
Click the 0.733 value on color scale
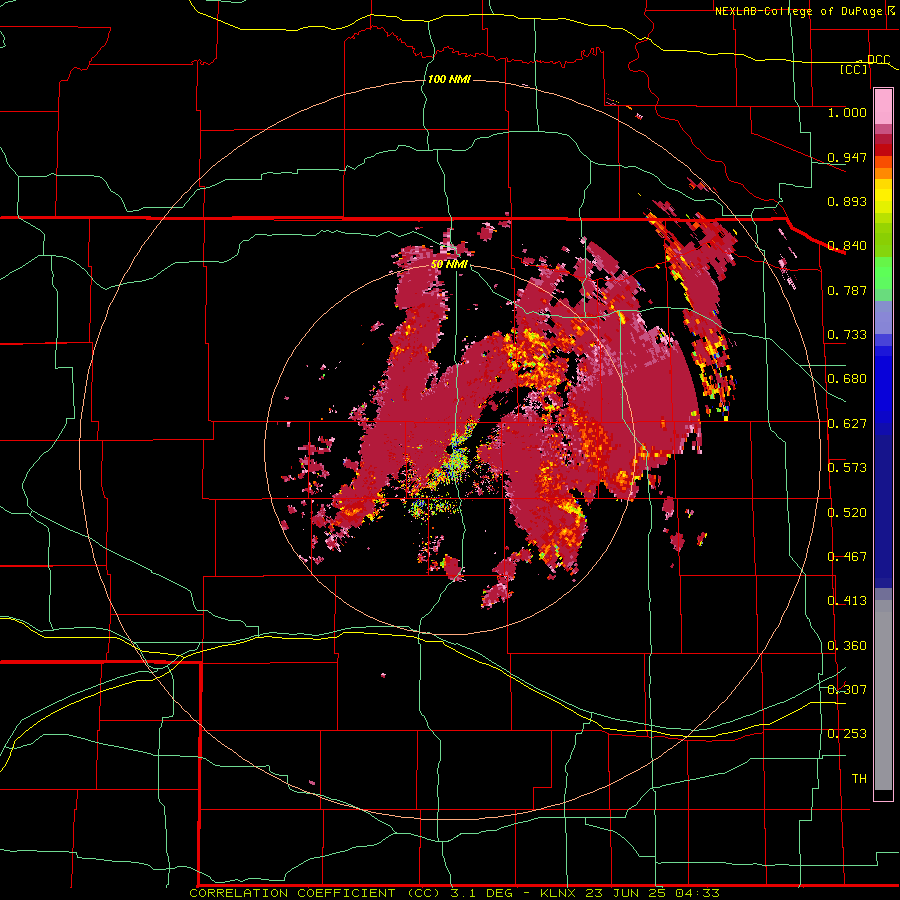(847, 335)
